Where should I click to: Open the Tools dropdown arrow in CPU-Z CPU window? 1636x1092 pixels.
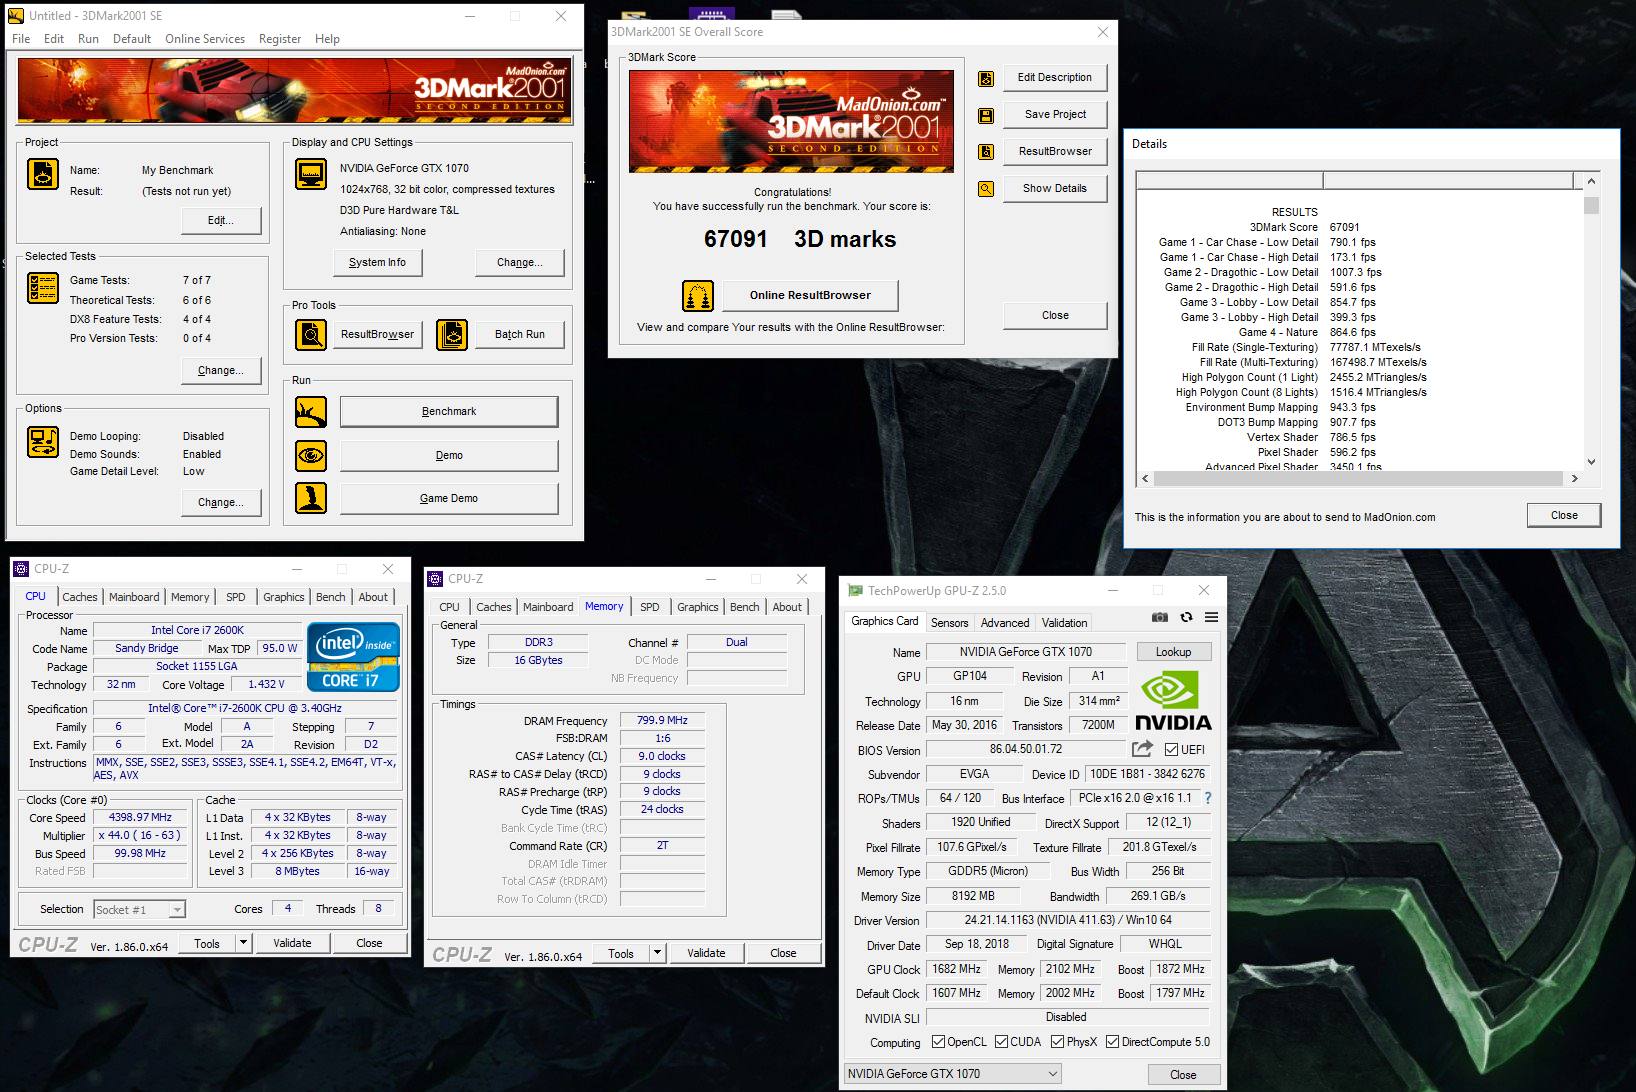(243, 942)
